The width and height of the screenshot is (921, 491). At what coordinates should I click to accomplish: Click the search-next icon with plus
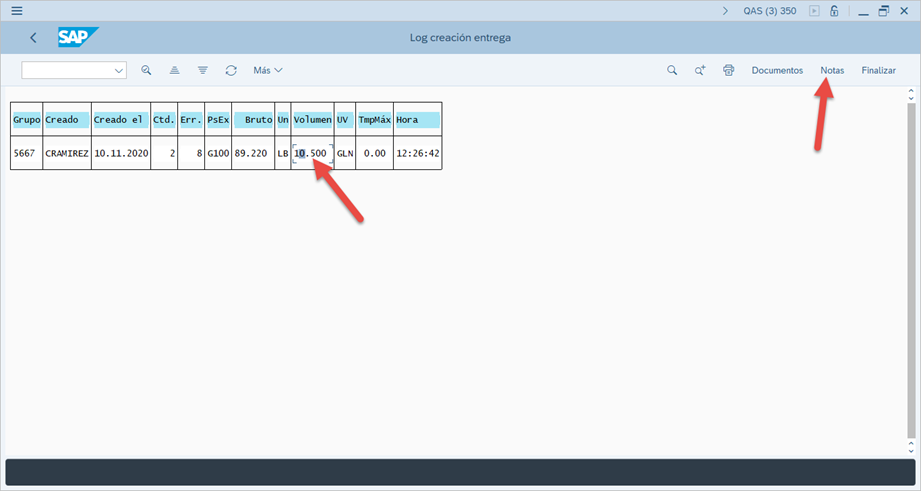(700, 70)
